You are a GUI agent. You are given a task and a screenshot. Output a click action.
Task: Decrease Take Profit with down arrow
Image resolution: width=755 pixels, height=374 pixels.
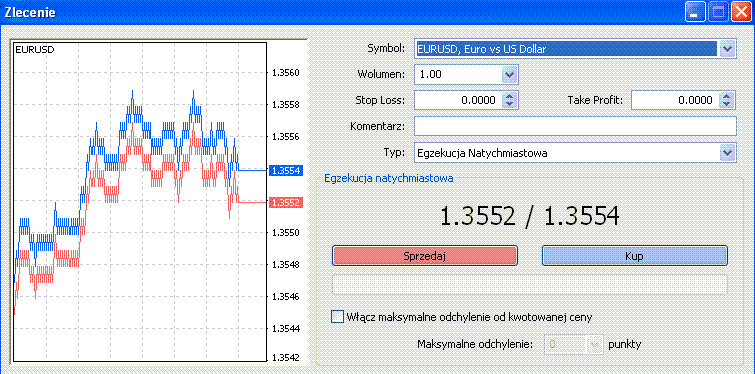[x=727, y=104]
